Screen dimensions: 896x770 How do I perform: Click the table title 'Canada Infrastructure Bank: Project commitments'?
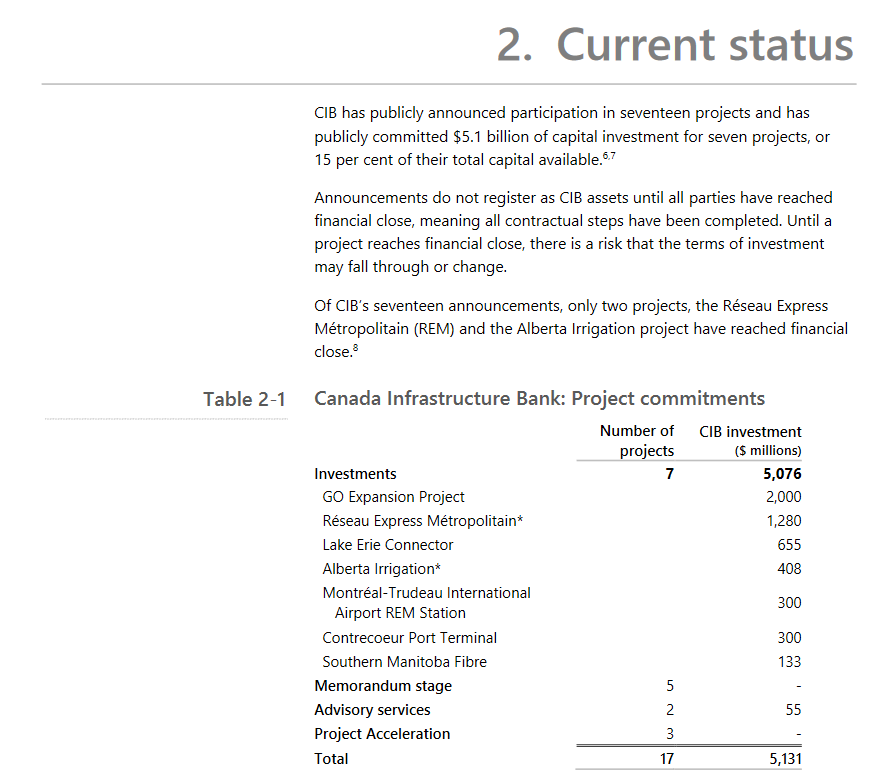pos(539,398)
